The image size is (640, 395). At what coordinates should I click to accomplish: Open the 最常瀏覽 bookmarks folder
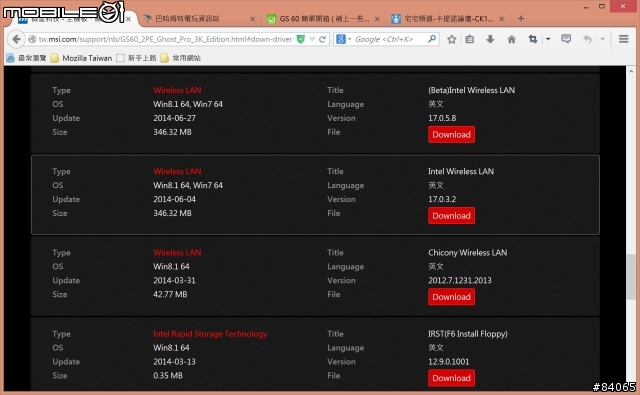pos(26,58)
